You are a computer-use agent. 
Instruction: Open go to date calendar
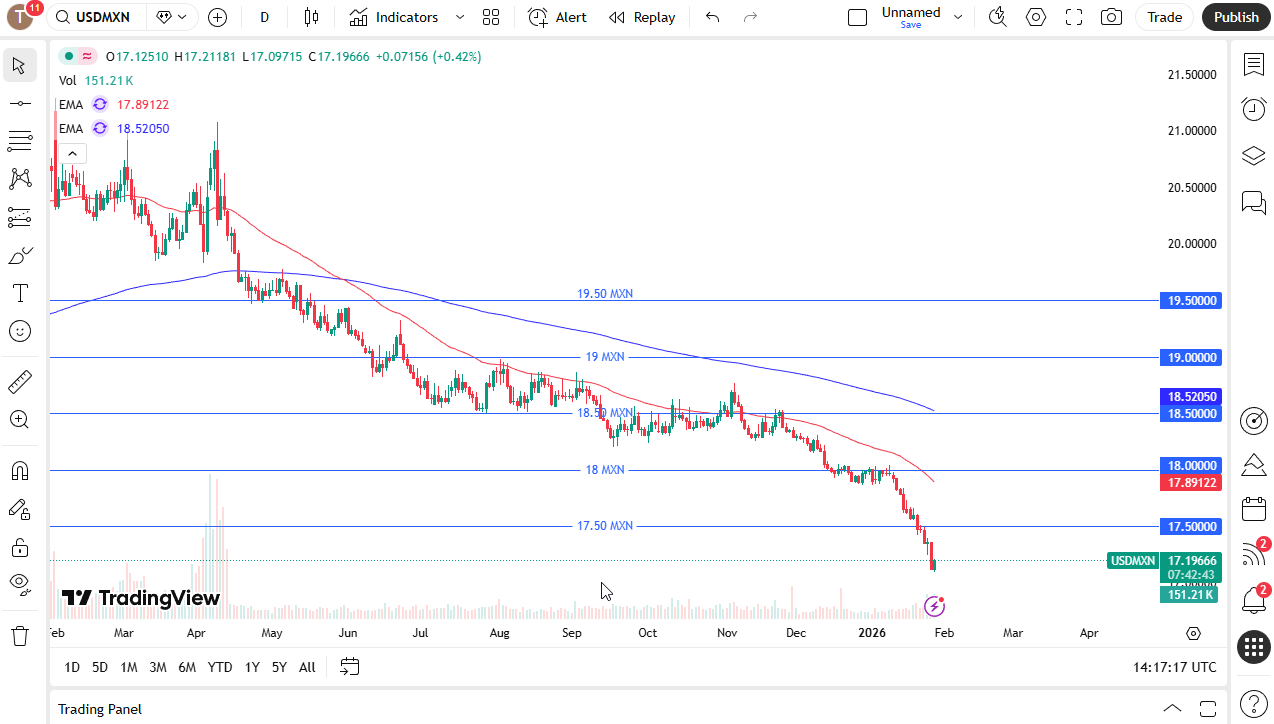349,666
